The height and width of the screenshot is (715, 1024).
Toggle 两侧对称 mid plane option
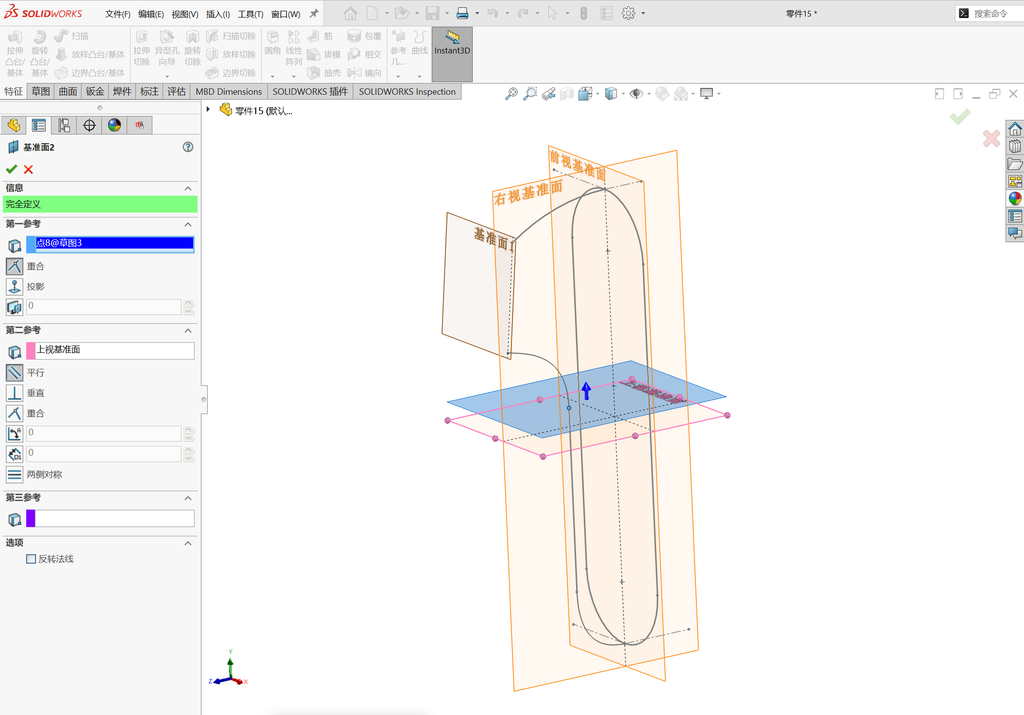coord(14,474)
